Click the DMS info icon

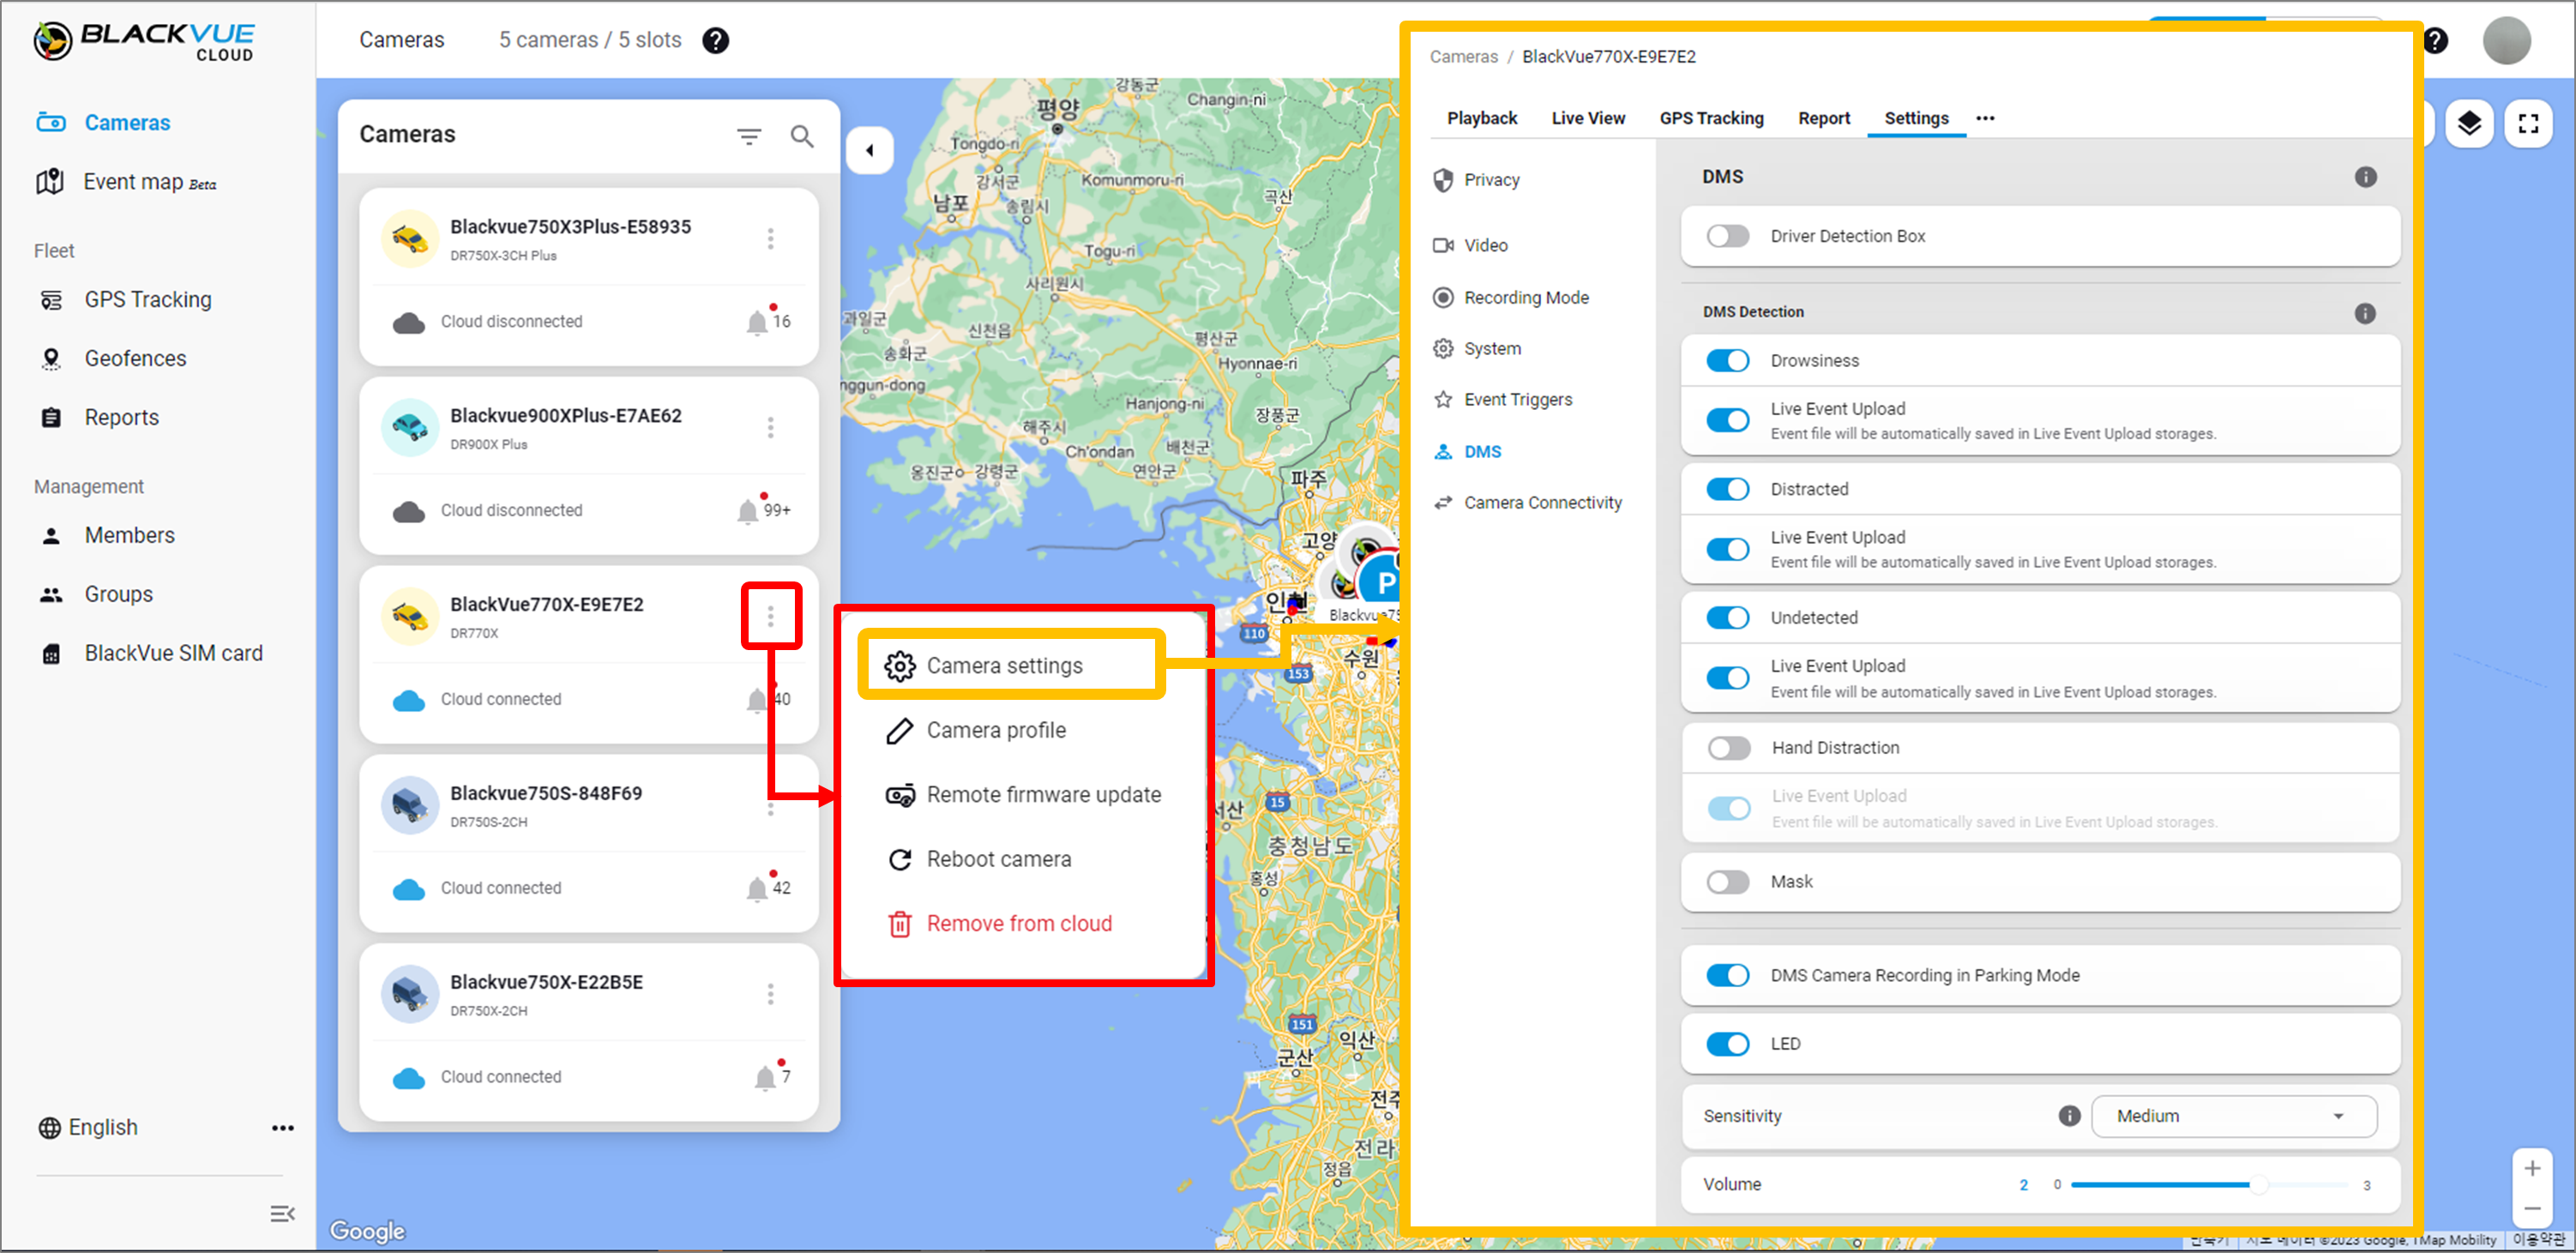(x=2365, y=177)
